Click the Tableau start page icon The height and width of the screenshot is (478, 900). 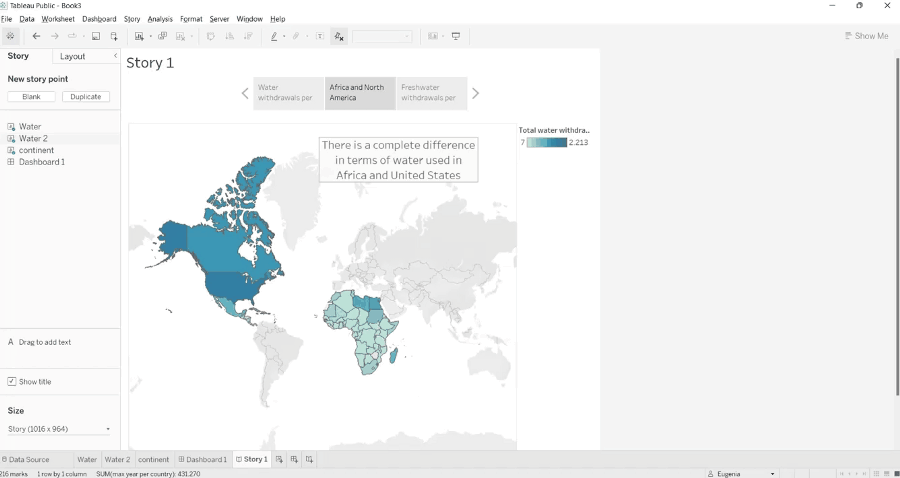(x=10, y=36)
